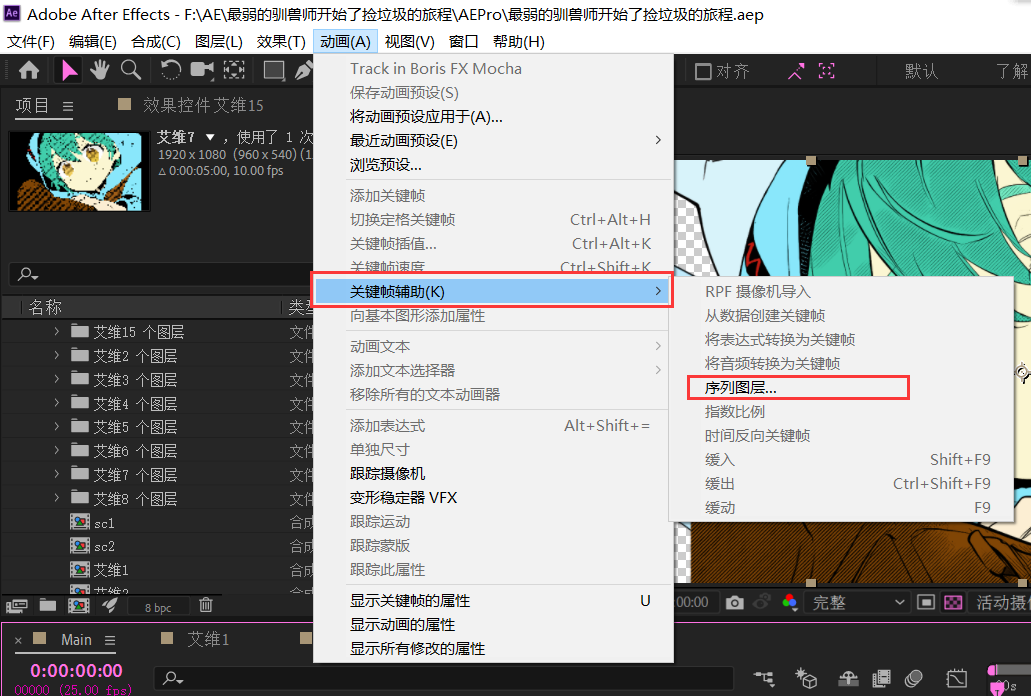This screenshot has height=696, width=1031.
Task: Expand the 艾维2 个图层 folder
Action: (x=57, y=356)
